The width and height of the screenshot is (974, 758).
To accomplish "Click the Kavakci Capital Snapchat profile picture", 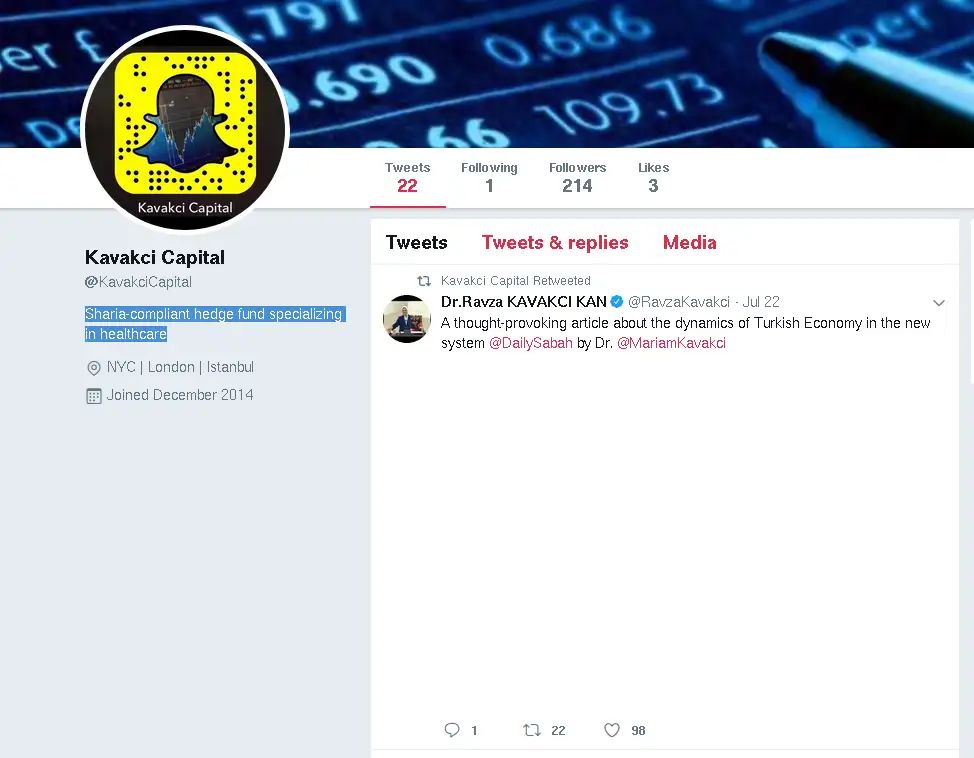I will coord(185,129).
